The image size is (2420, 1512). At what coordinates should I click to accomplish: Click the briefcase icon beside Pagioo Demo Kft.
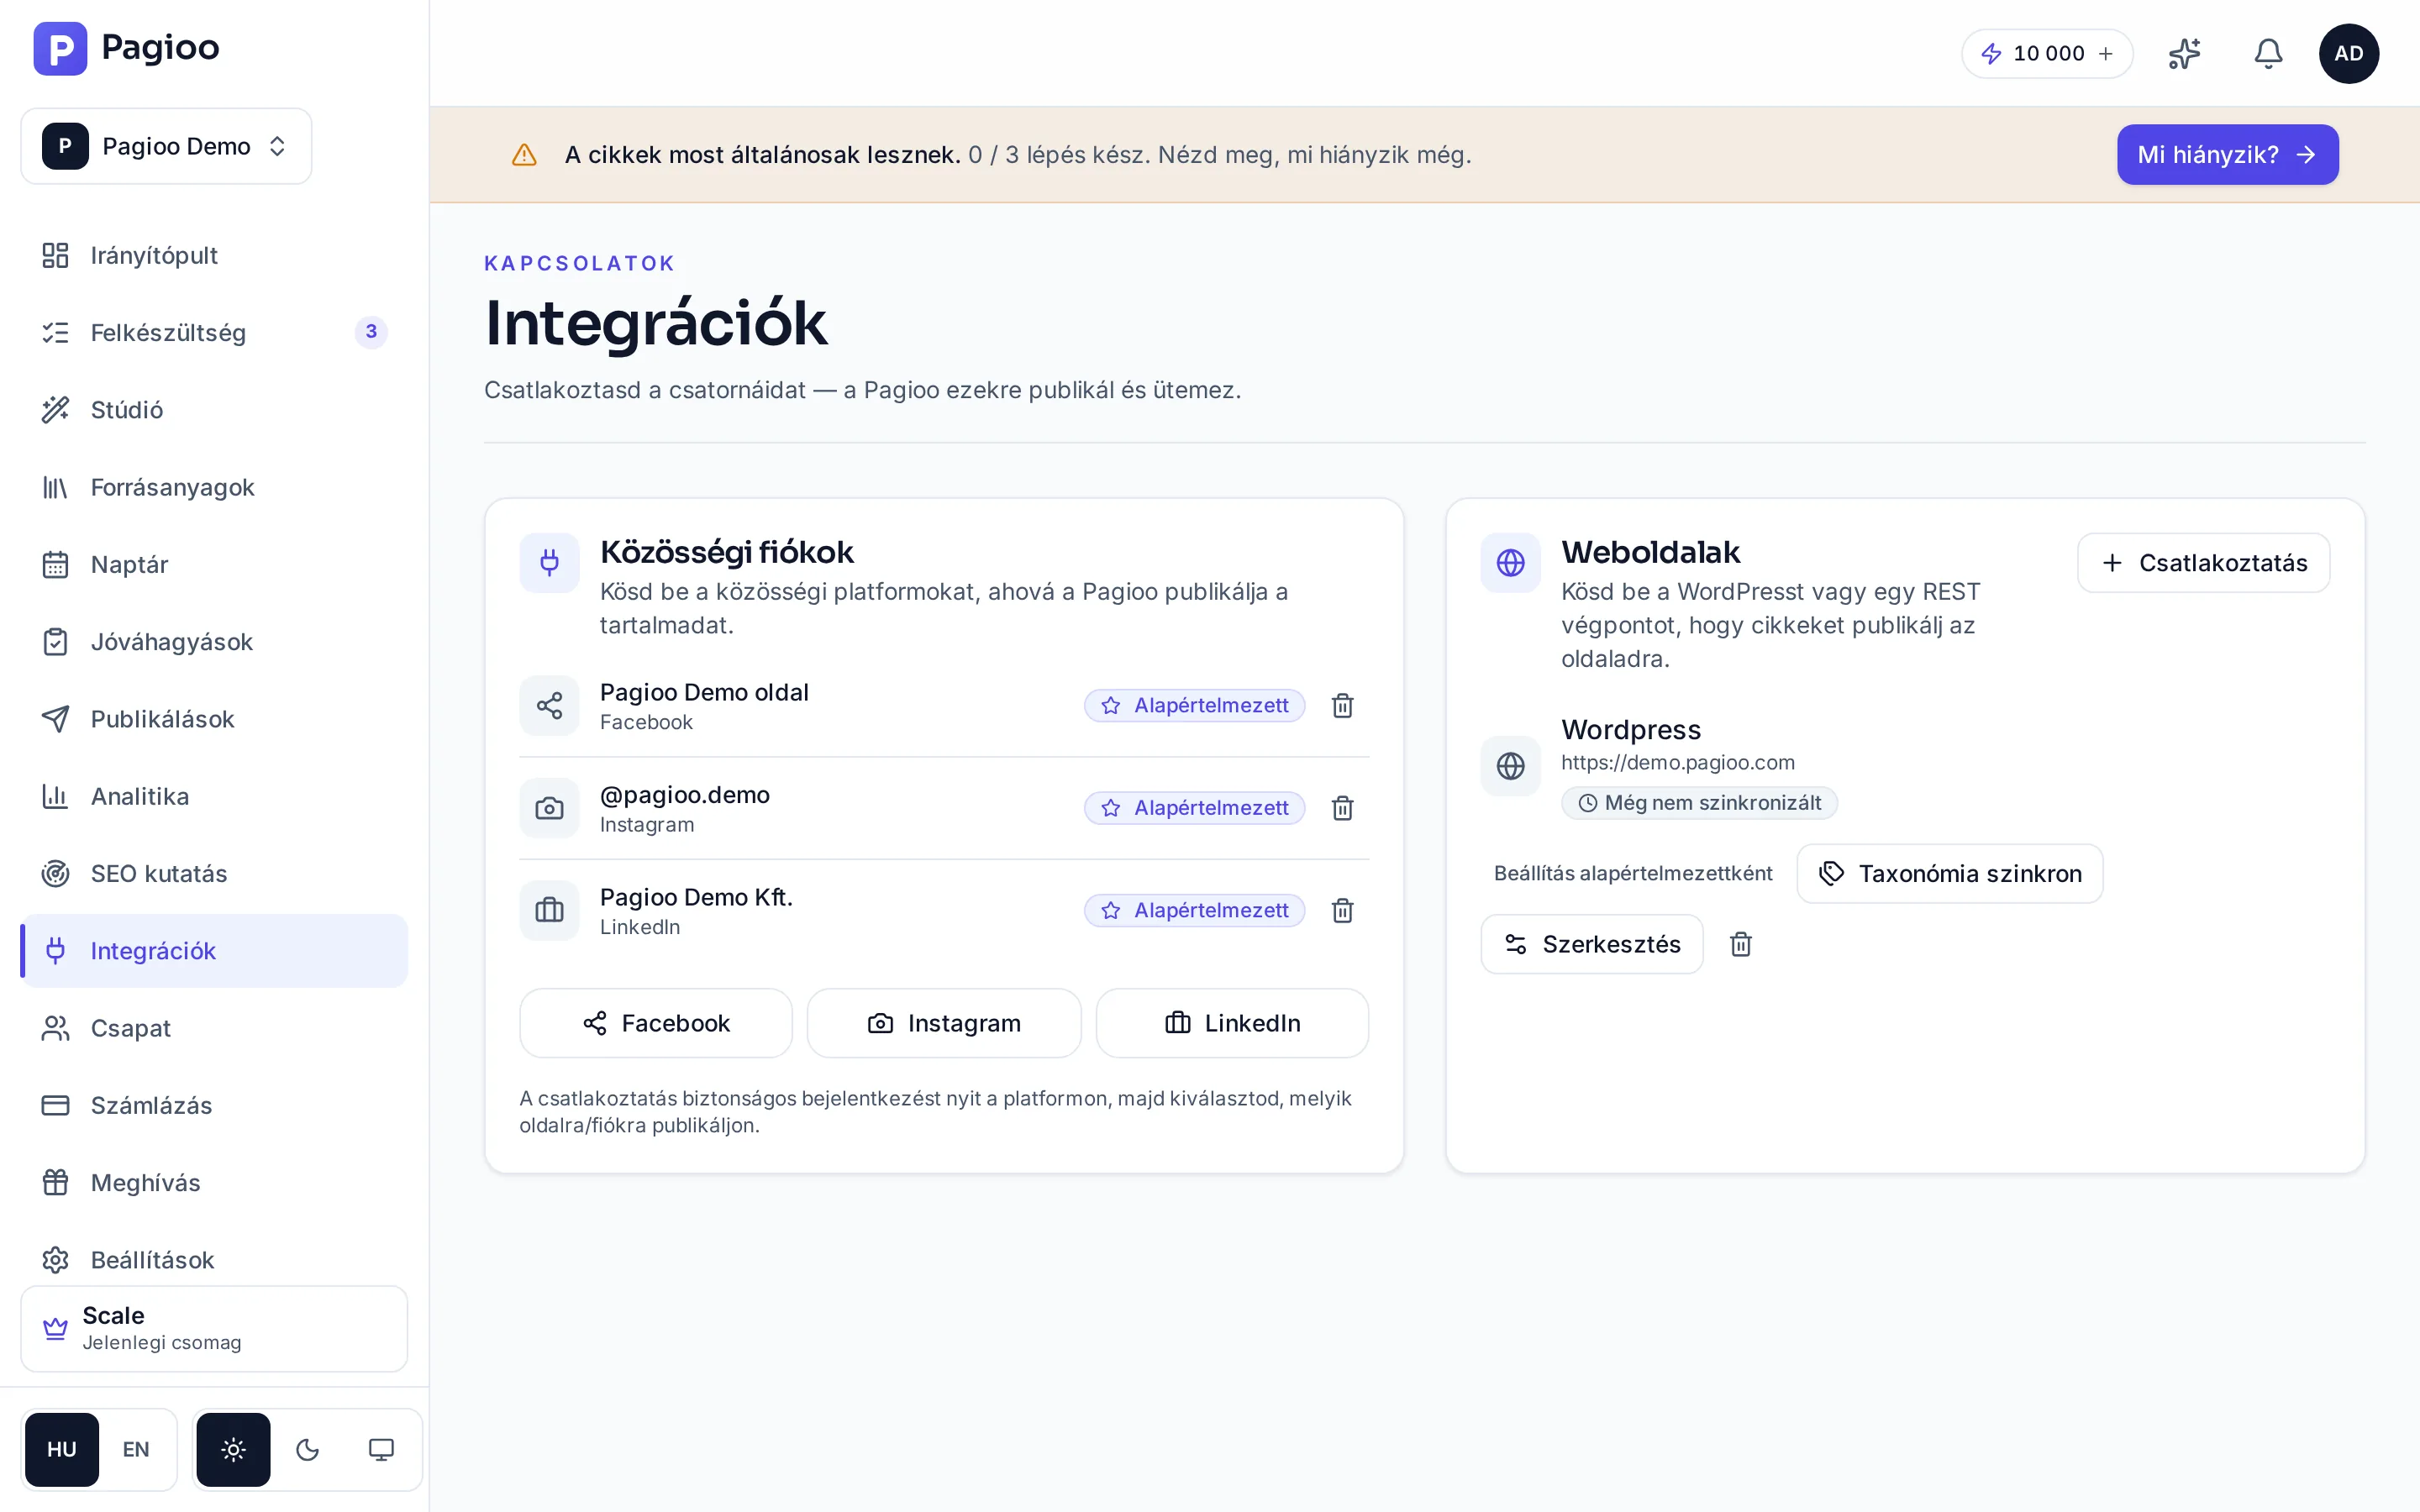pyautogui.click(x=549, y=911)
